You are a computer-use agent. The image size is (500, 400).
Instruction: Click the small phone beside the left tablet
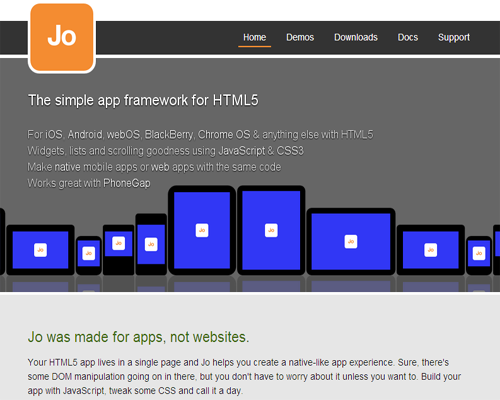point(89,256)
